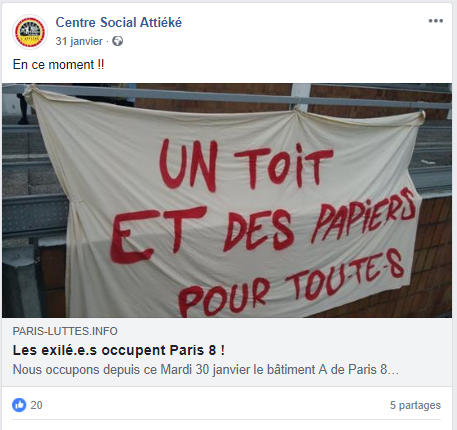The width and height of the screenshot is (457, 430).
Task: Open the banner photo link preview
Action: tap(227, 200)
